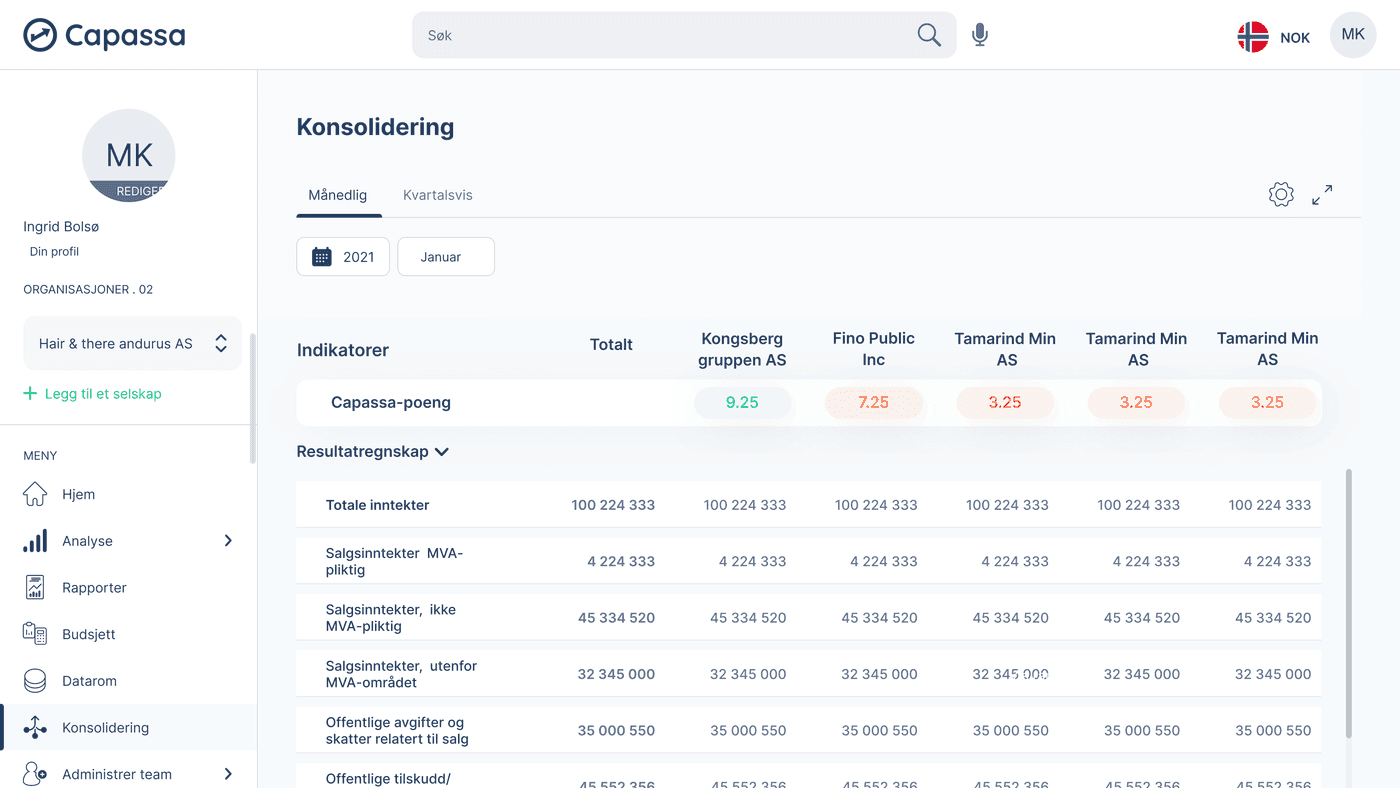Click the Konsolidering page title
Viewport: 1400px width, 788px height.
[375, 127]
